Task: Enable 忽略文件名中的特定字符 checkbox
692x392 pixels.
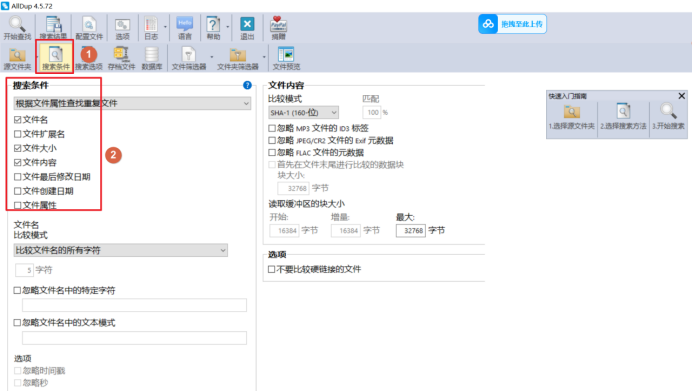Action: tap(17, 290)
